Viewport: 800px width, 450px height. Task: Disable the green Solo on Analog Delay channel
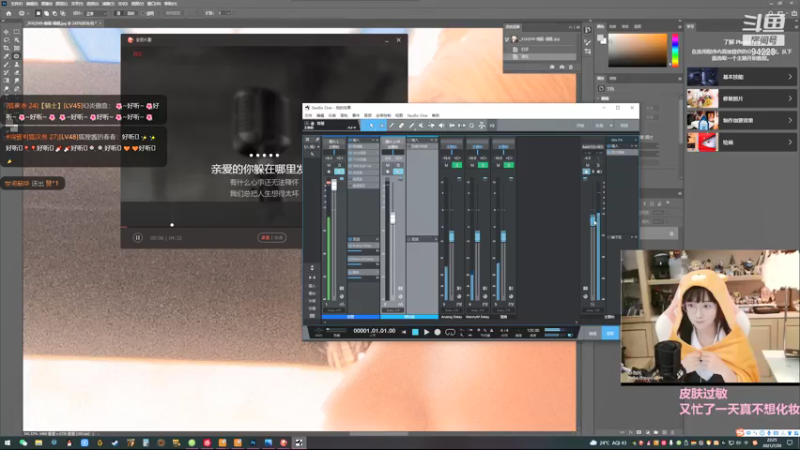coord(457,165)
